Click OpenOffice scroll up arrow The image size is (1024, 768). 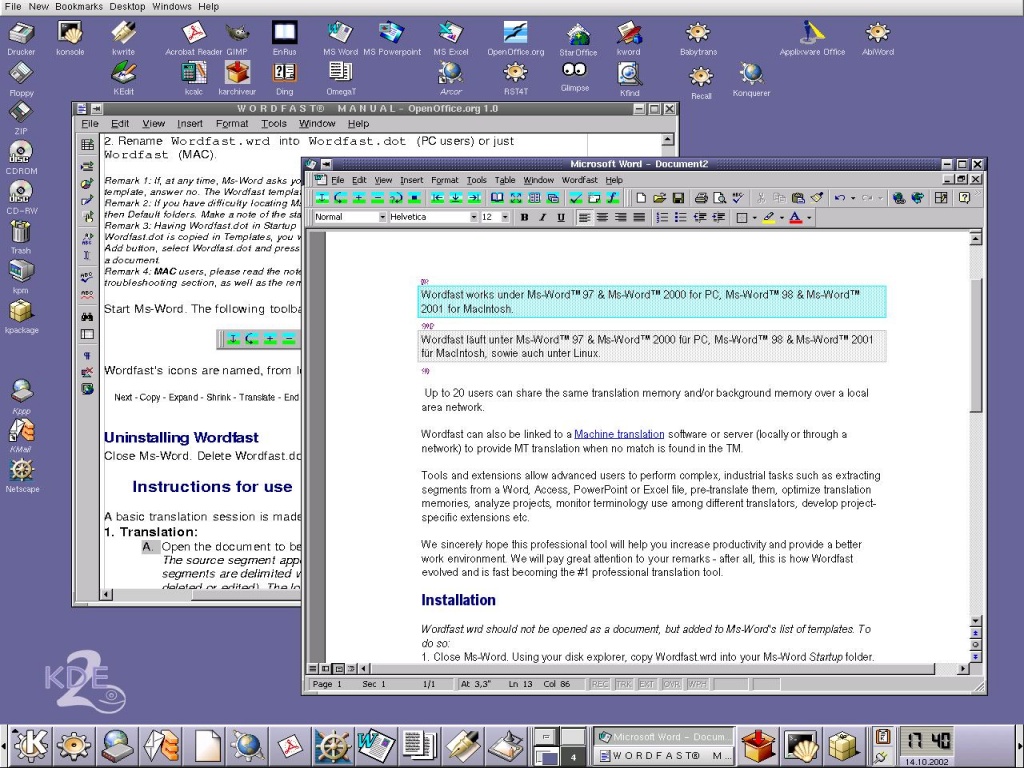(x=667, y=140)
